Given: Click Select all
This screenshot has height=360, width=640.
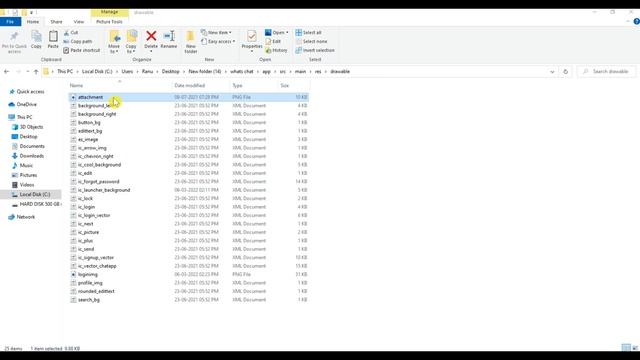Looking at the screenshot, I should 309,33.
